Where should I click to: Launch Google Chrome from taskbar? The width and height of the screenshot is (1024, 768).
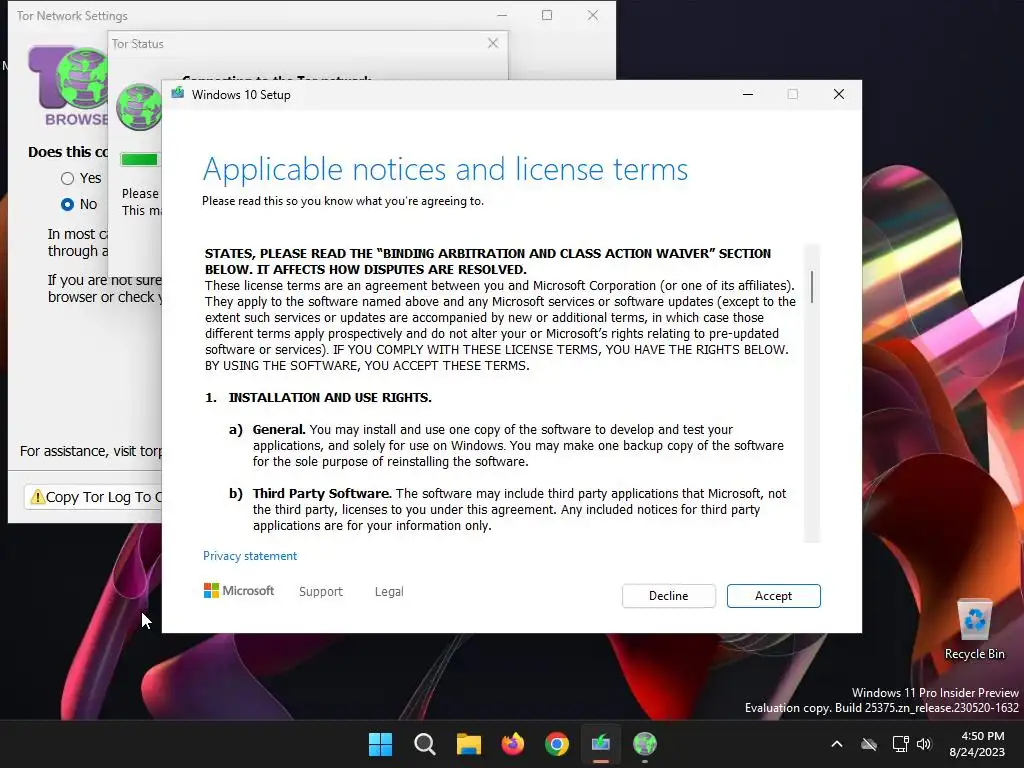556,744
